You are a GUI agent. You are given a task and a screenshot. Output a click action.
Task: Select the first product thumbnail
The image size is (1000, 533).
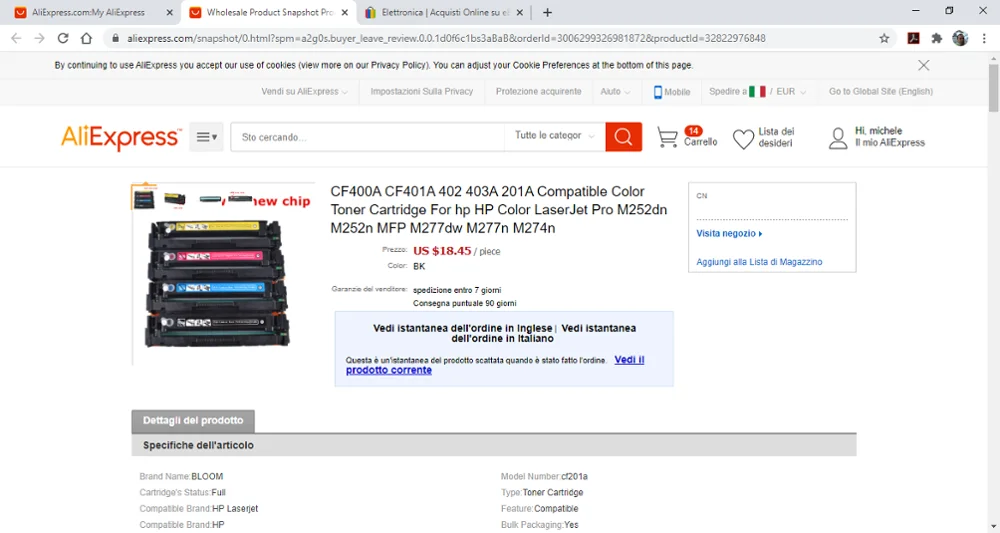click(x=144, y=198)
